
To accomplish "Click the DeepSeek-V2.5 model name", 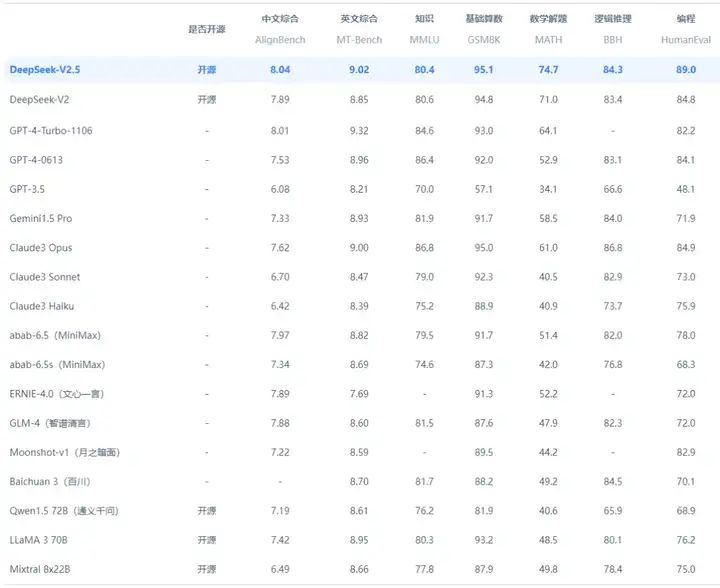I will (x=45, y=70).
